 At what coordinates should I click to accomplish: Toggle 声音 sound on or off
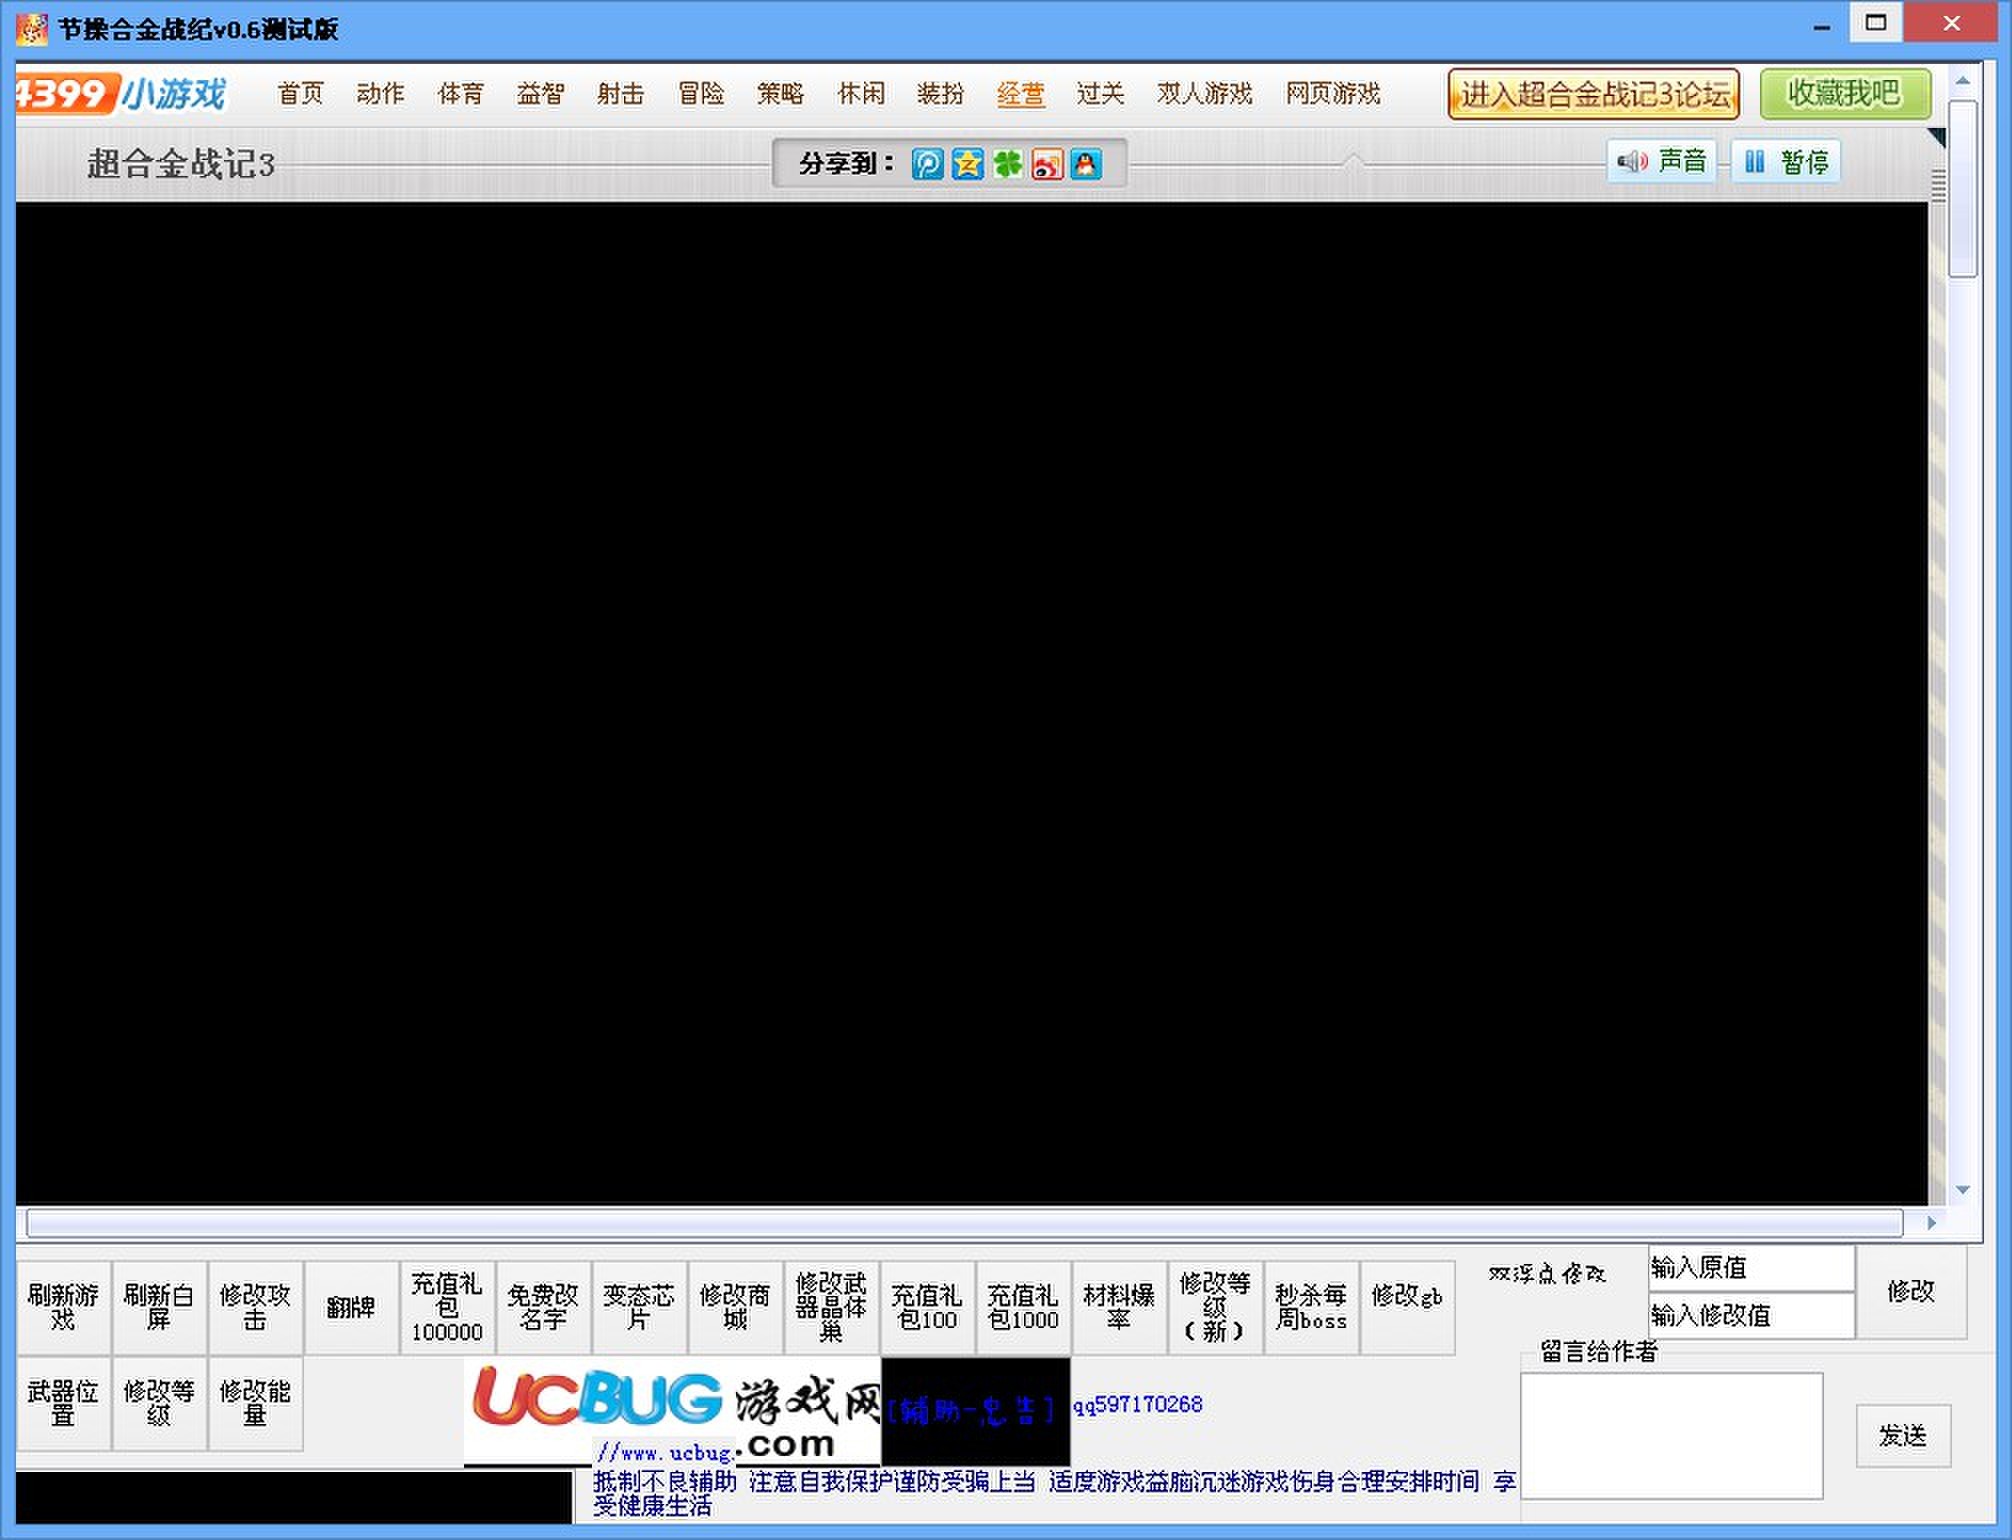pos(1662,162)
